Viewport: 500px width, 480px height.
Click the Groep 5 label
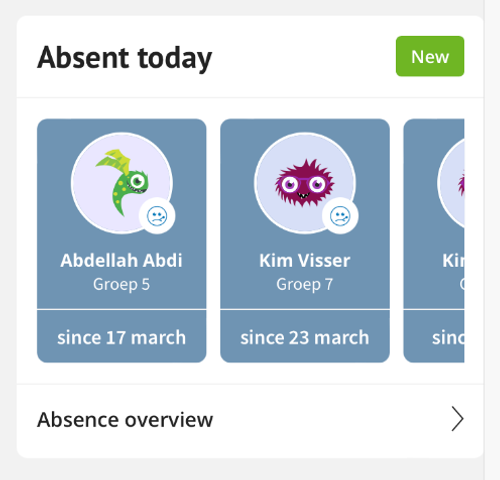pos(121,284)
